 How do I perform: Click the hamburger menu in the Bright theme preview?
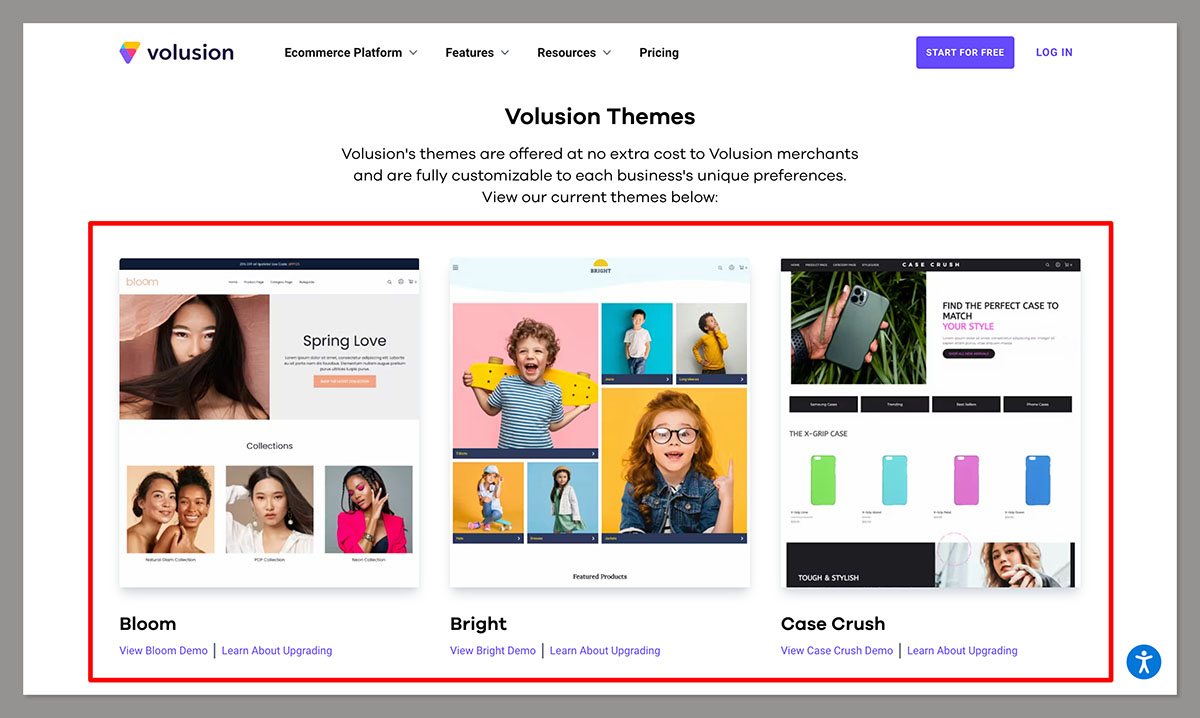pos(456,266)
